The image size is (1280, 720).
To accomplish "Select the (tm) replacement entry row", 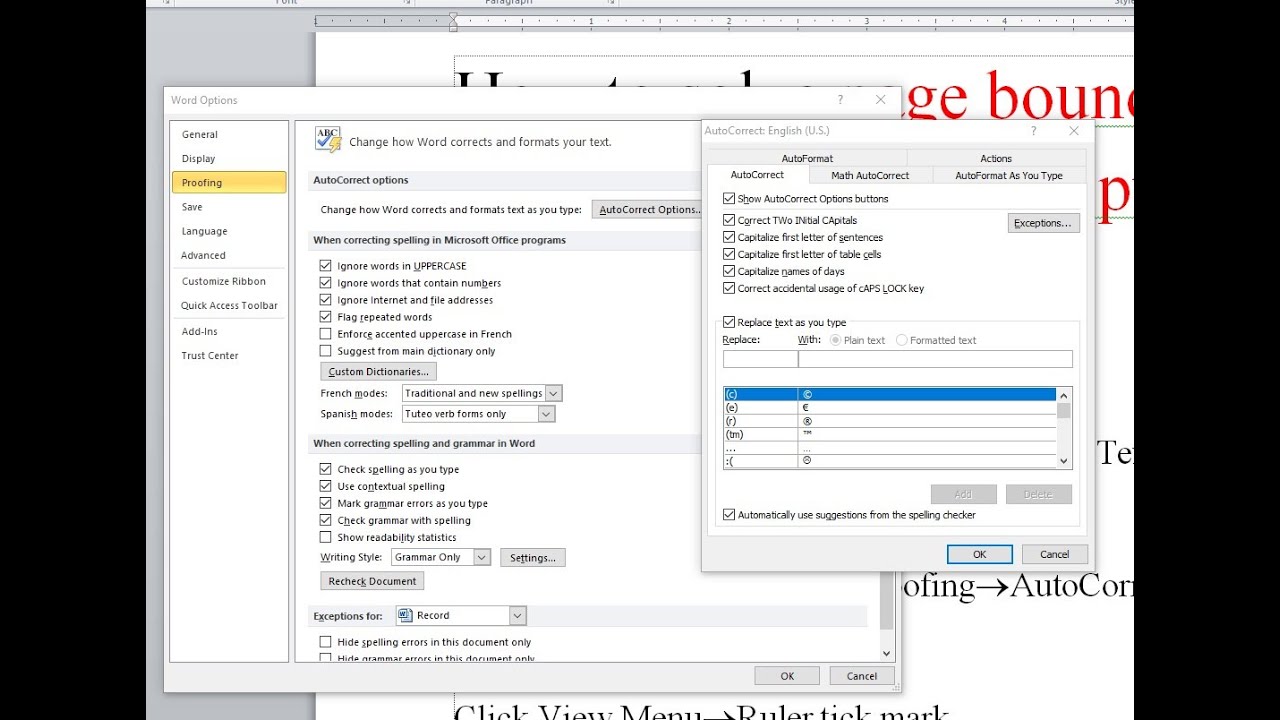I will tap(890, 435).
